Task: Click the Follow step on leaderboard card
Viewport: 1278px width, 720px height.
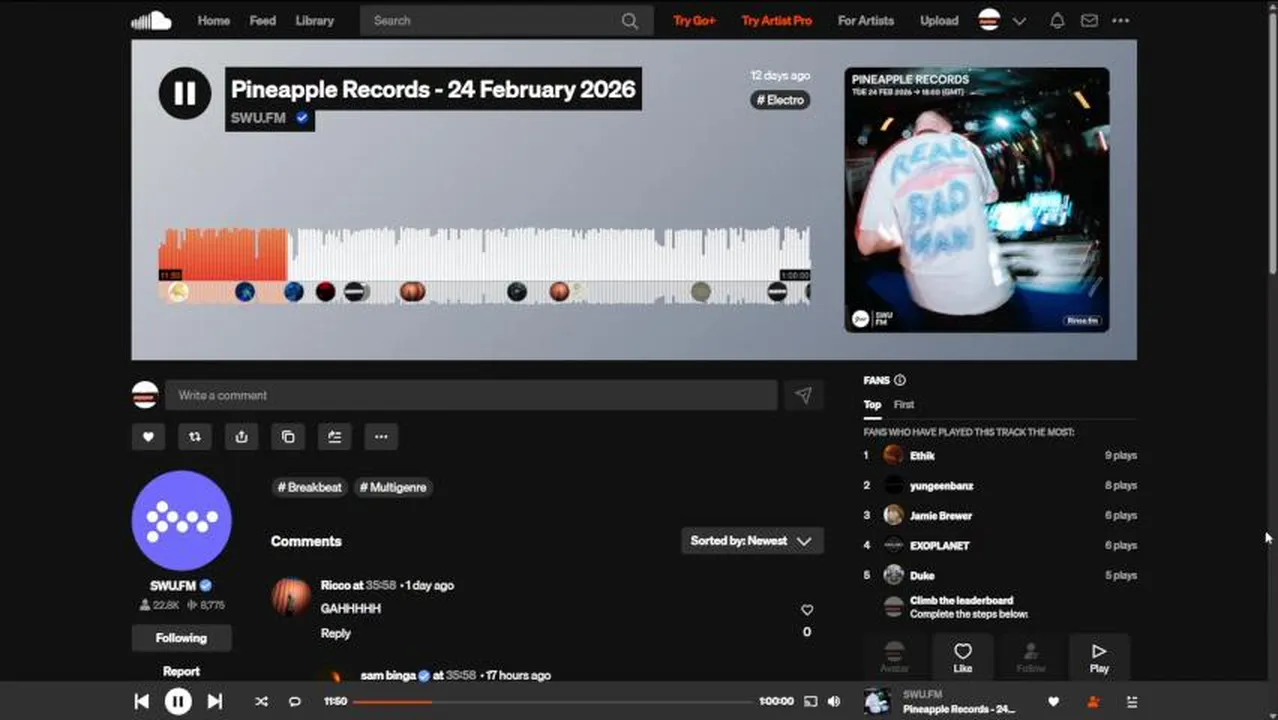Action: [x=1031, y=658]
